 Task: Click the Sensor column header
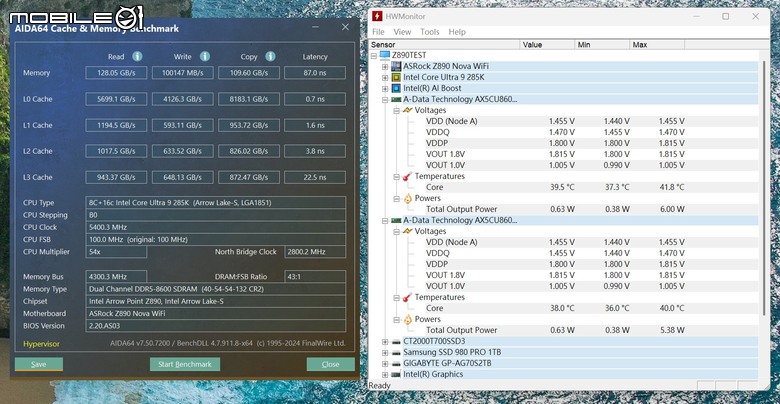pos(444,45)
